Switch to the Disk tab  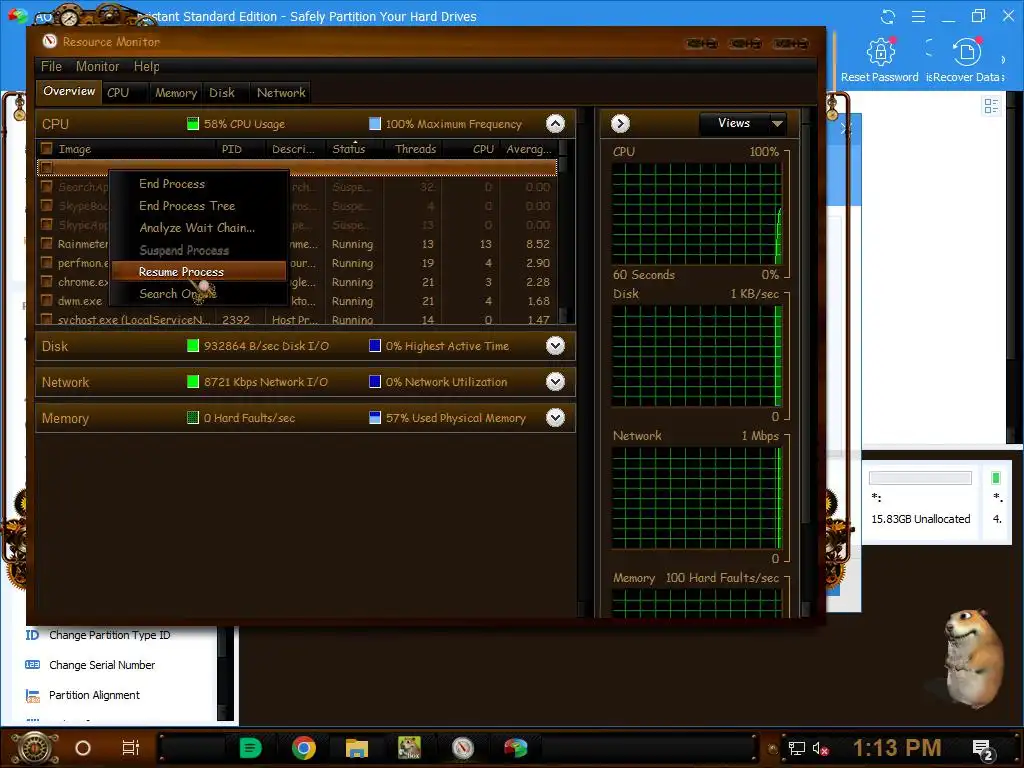click(222, 93)
